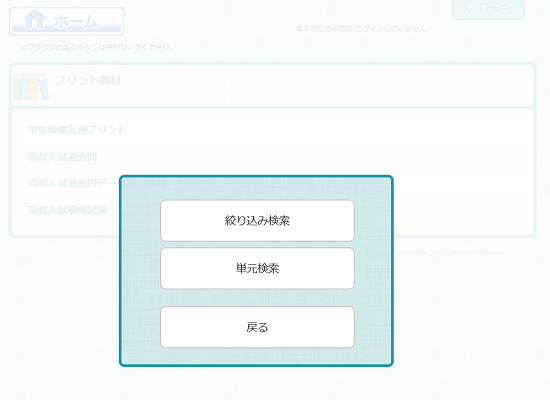Click the login status text at top
The height and width of the screenshot is (400, 550).
[361, 29]
